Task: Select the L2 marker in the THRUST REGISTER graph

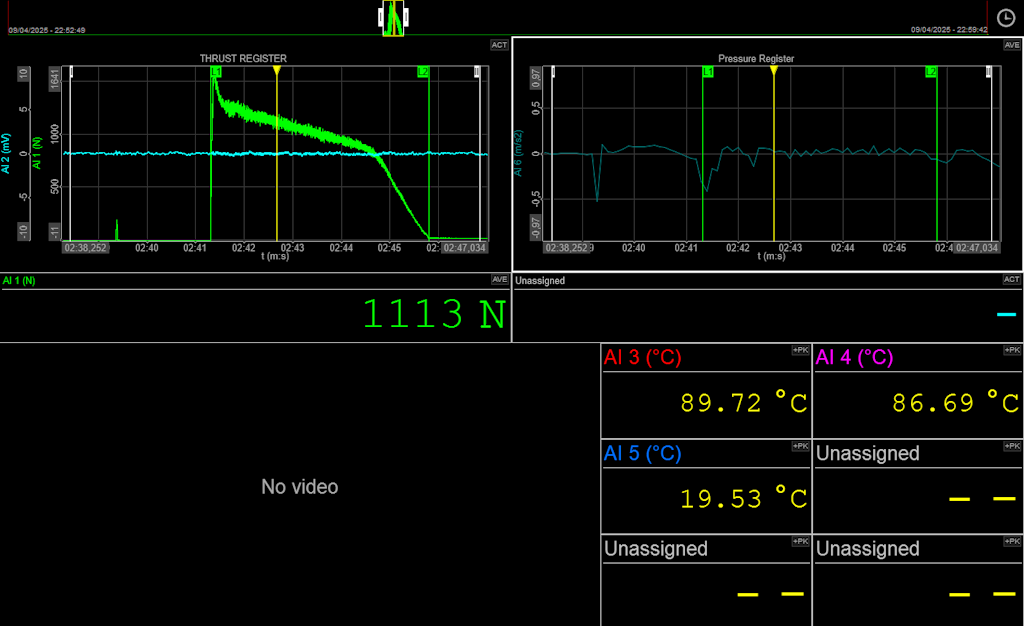Action: (423, 72)
